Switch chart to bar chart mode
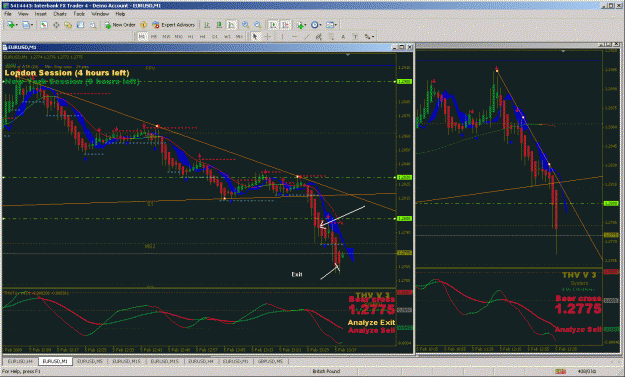Screen dimensions: 625x377 [x=207, y=25]
